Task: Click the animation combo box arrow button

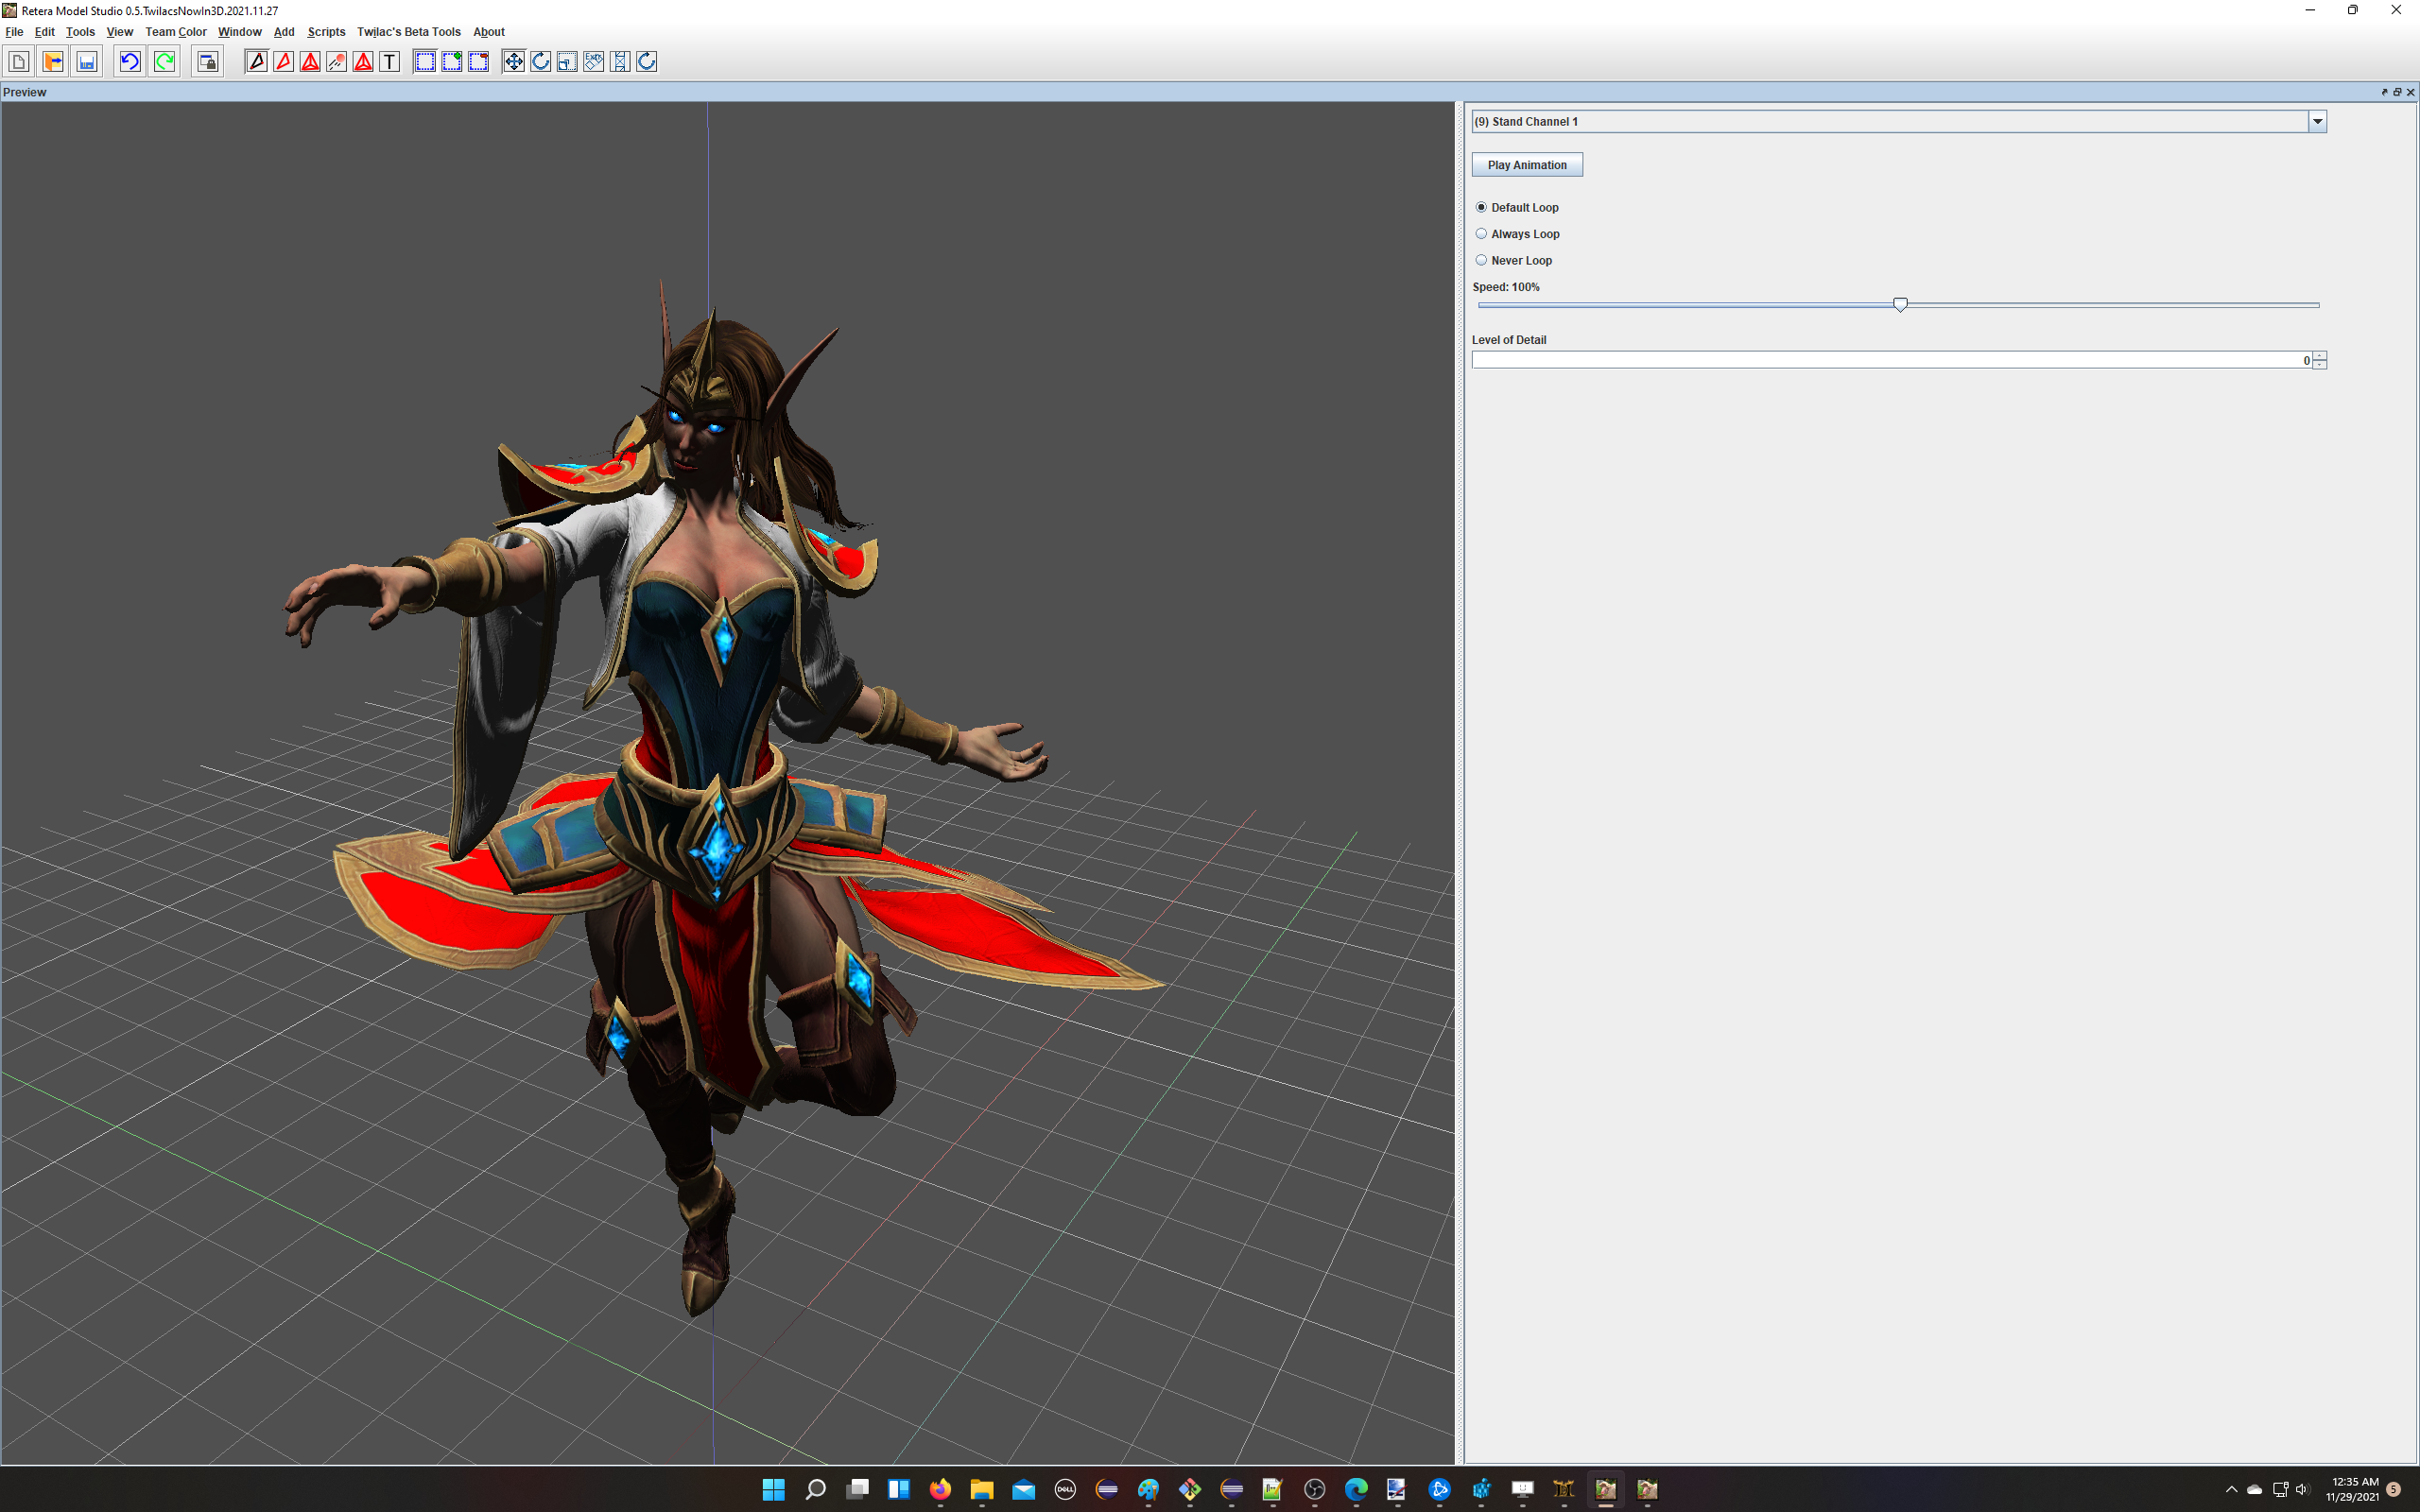Action: tap(2317, 122)
